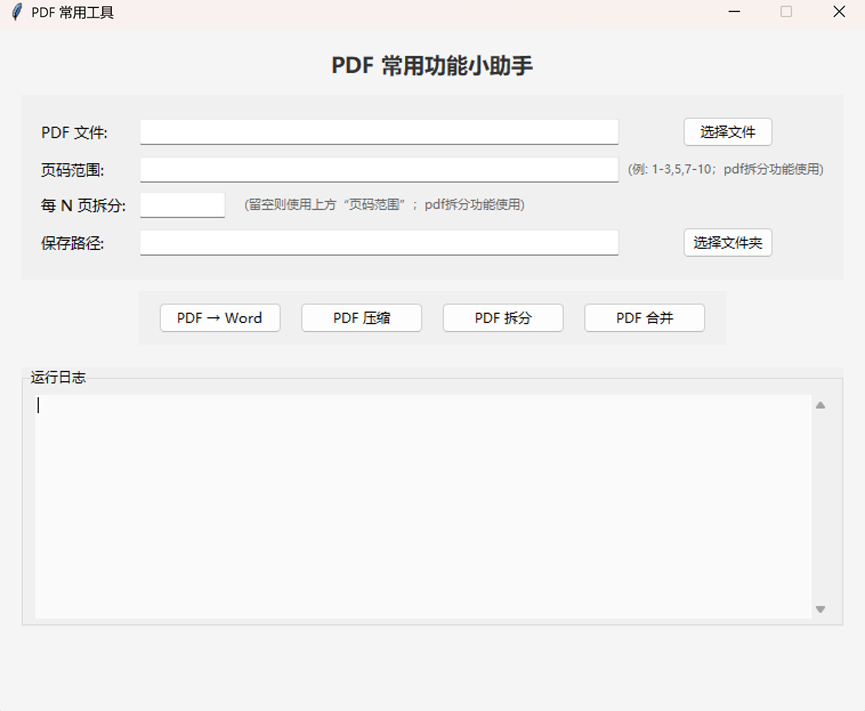Click the 运行日志 group label
Viewport: 865px width, 711px height.
(58, 377)
